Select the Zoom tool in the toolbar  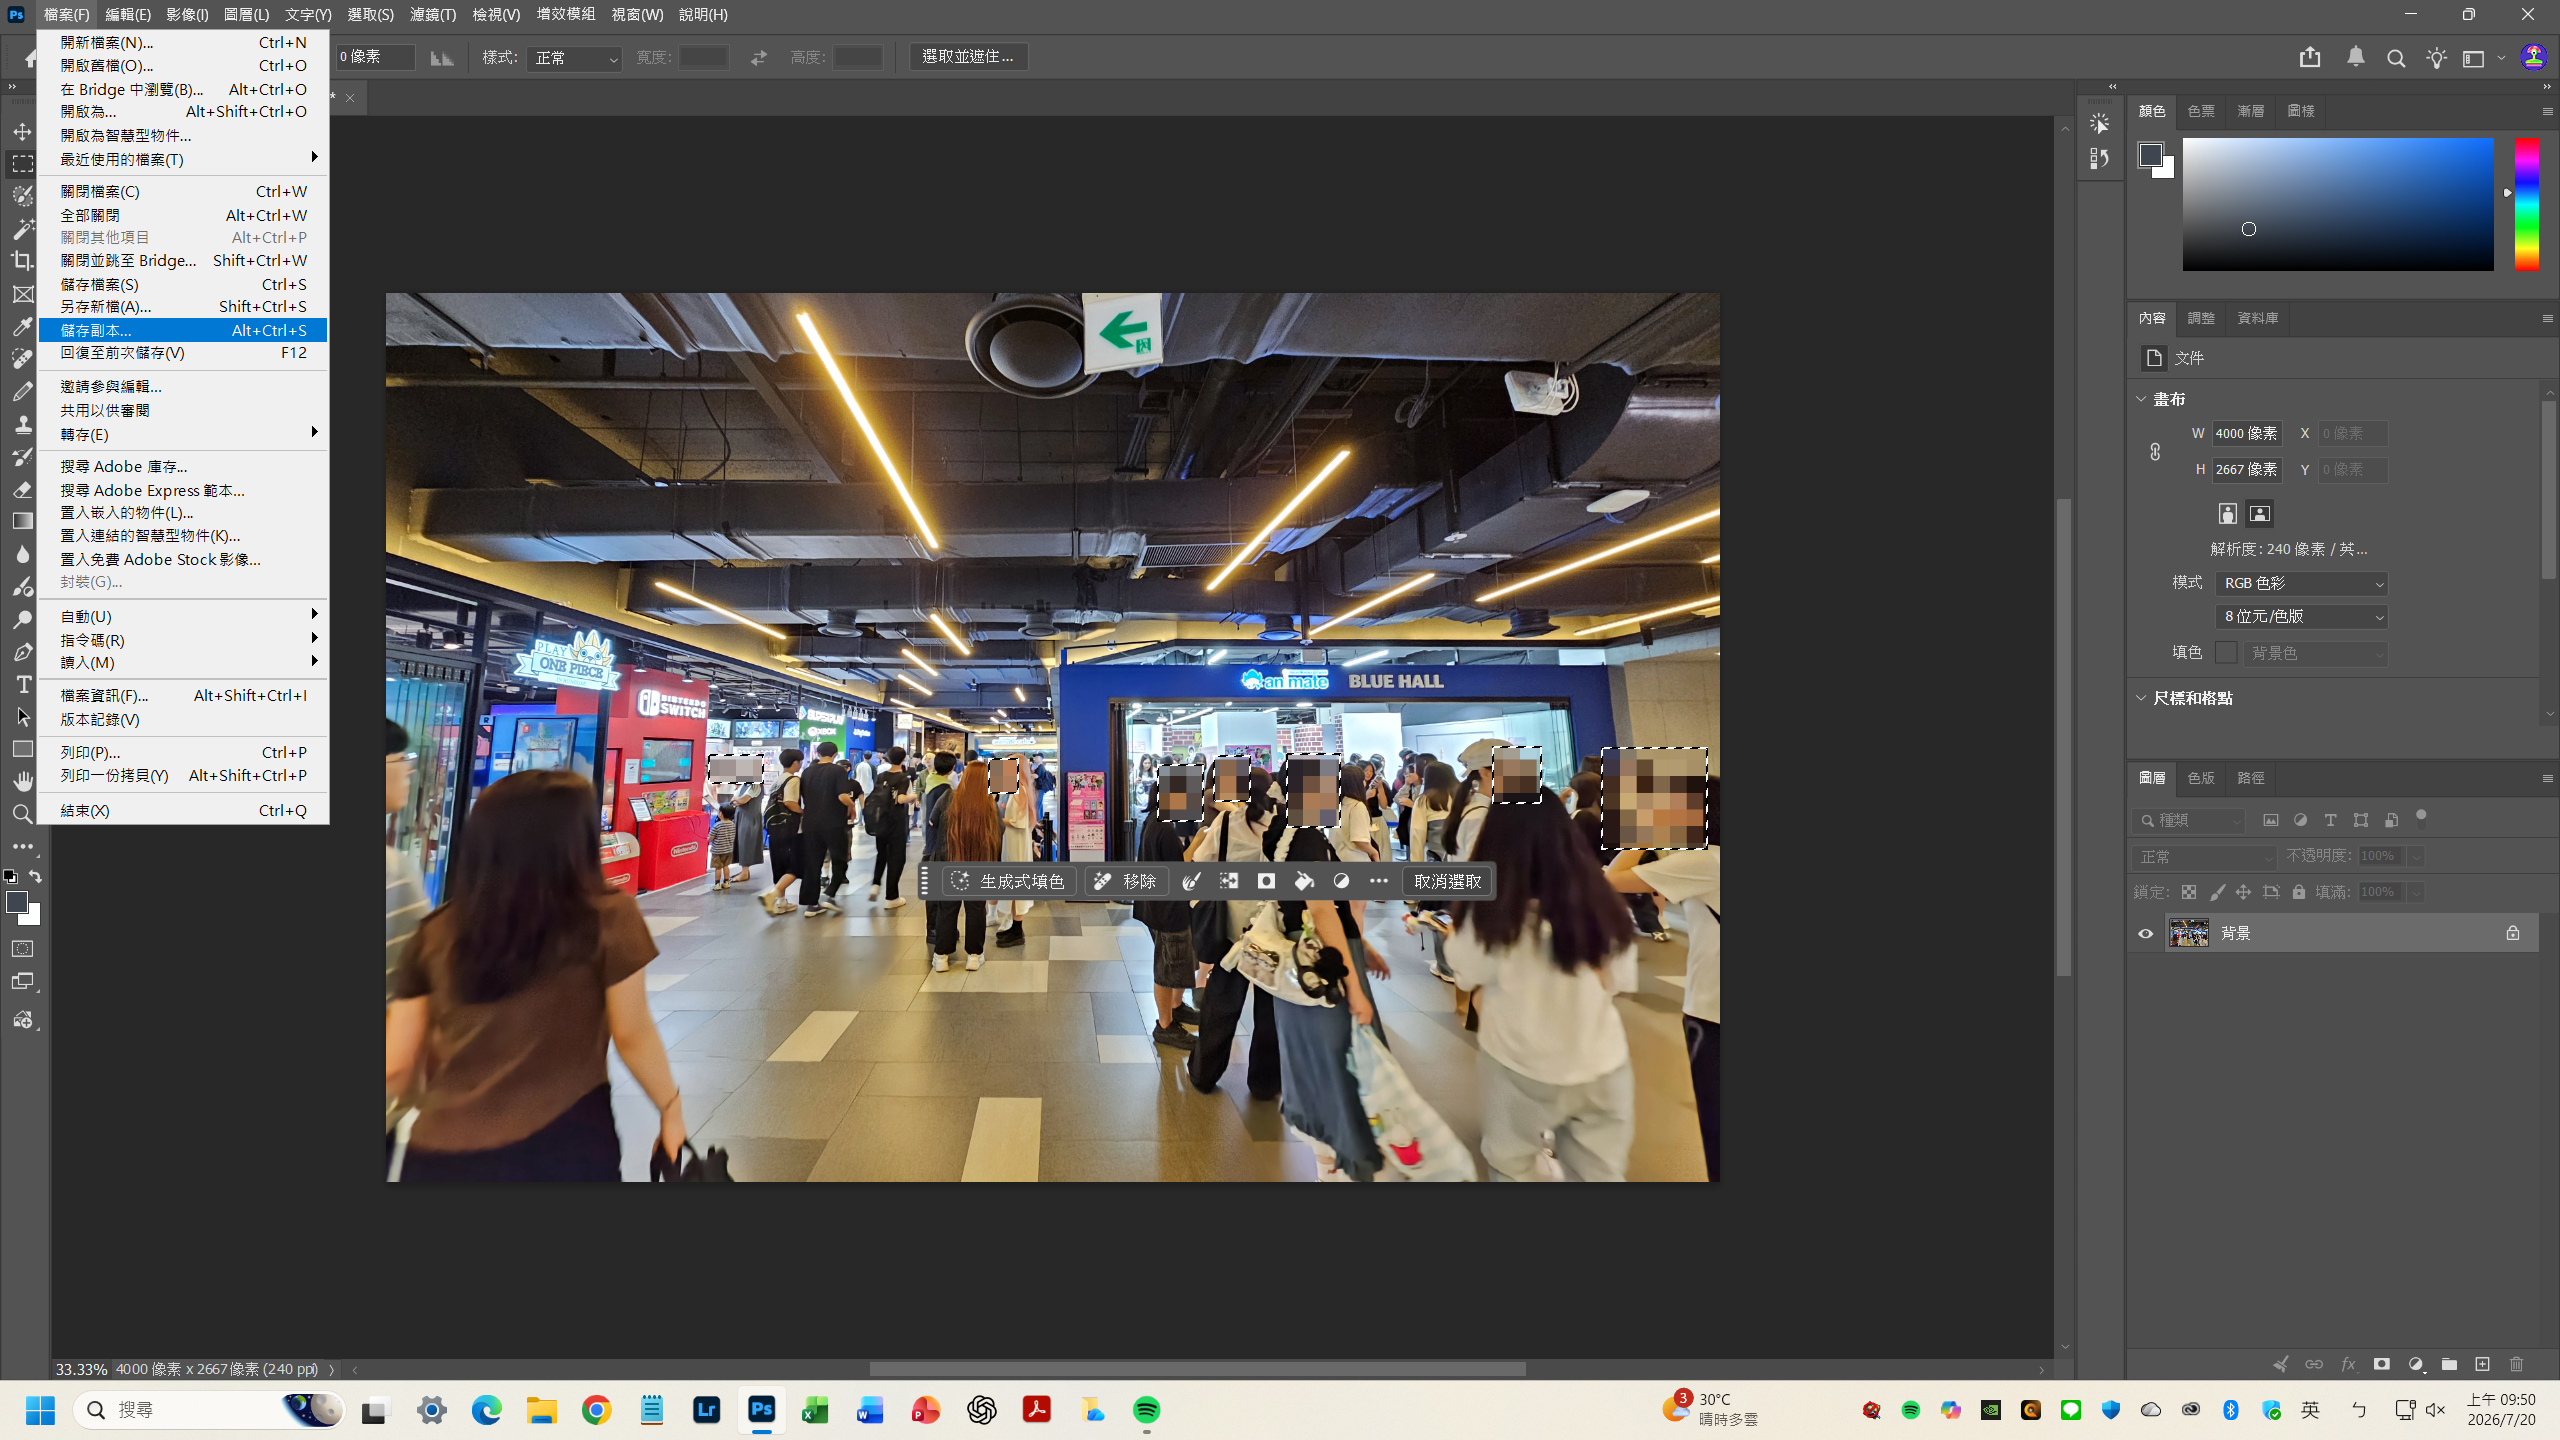pos(22,815)
